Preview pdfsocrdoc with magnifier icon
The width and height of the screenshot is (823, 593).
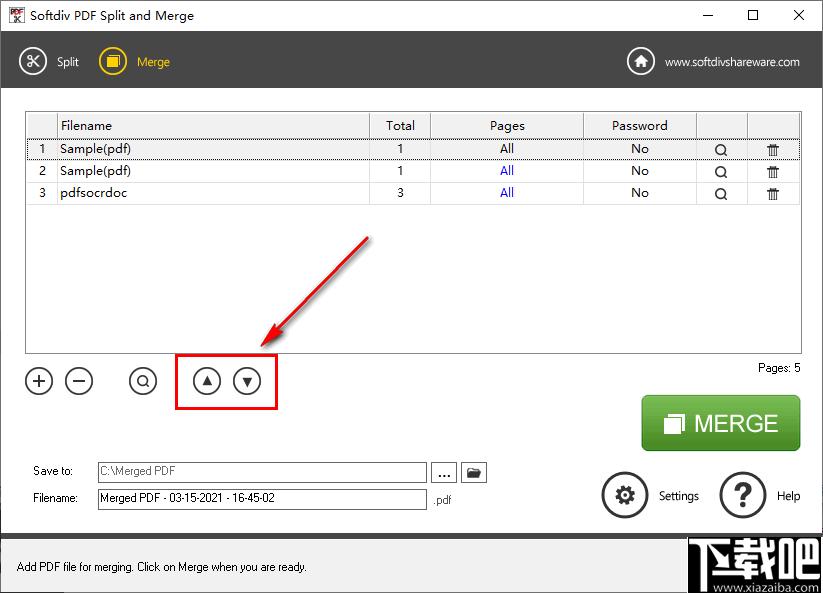pyautogui.click(x=721, y=194)
